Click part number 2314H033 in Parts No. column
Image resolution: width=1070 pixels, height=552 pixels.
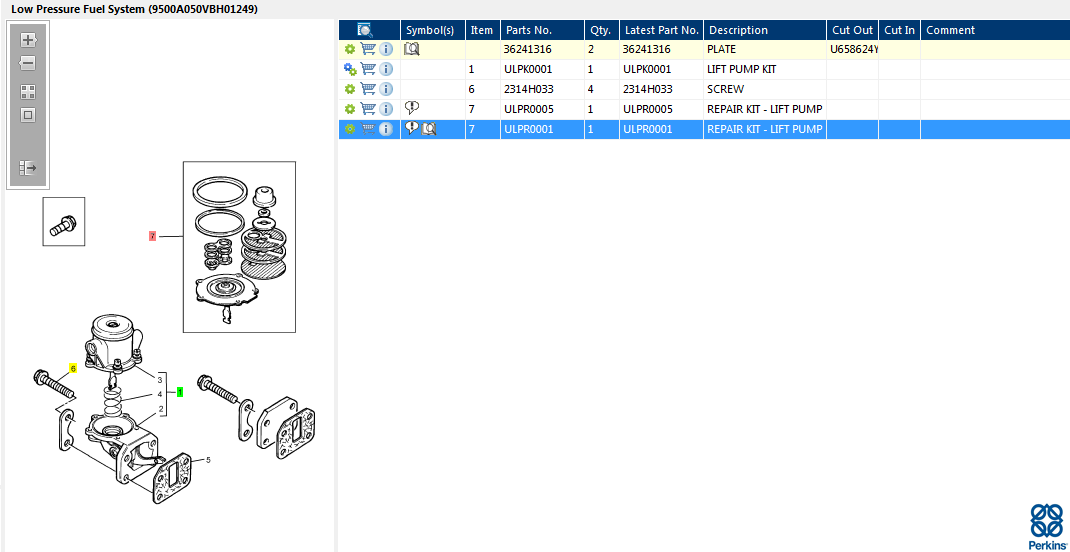coord(527,89)
